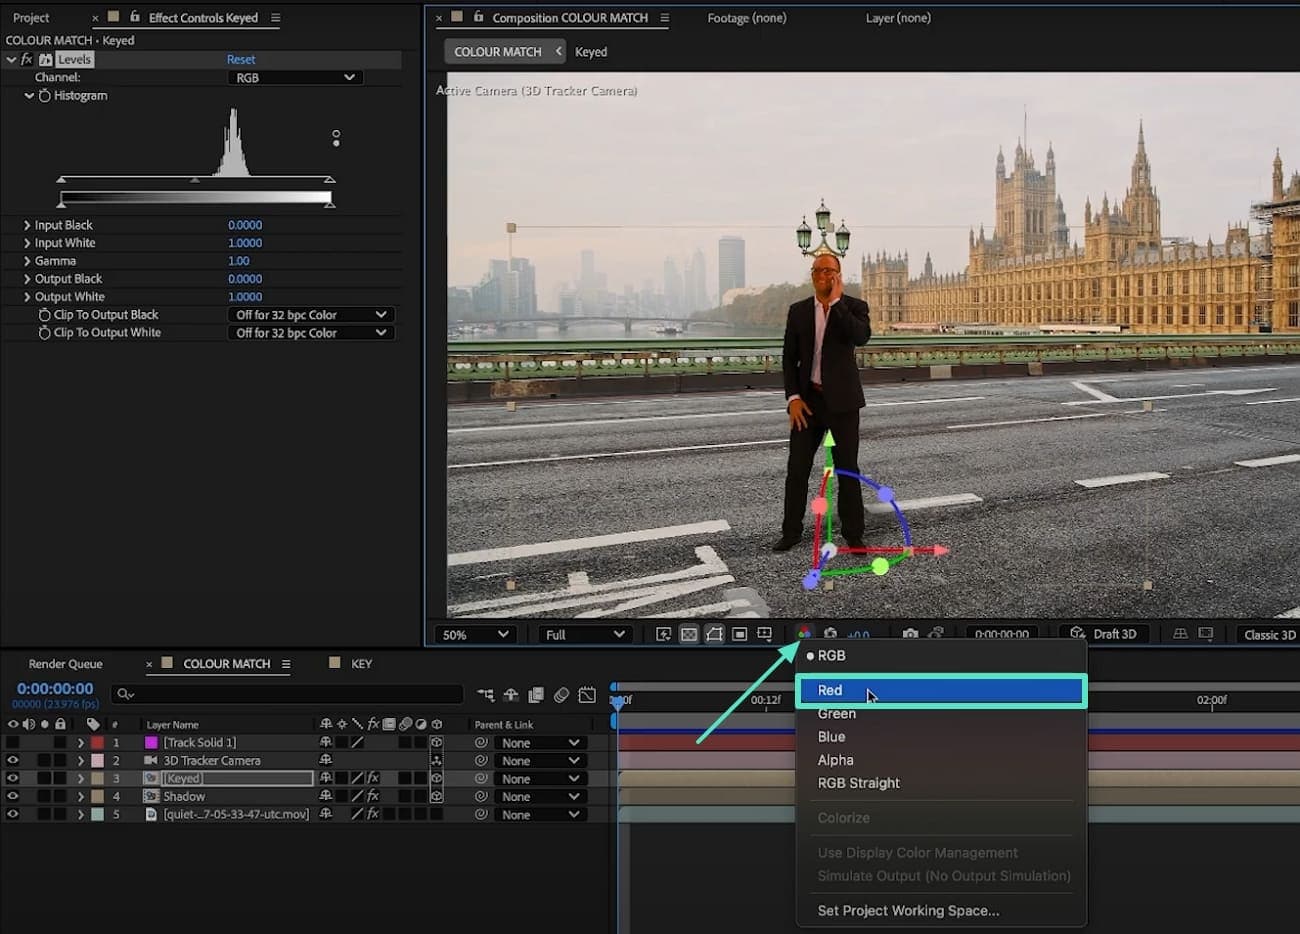
Task: Expand the Input Black property
Action: [x=27, y=226]
